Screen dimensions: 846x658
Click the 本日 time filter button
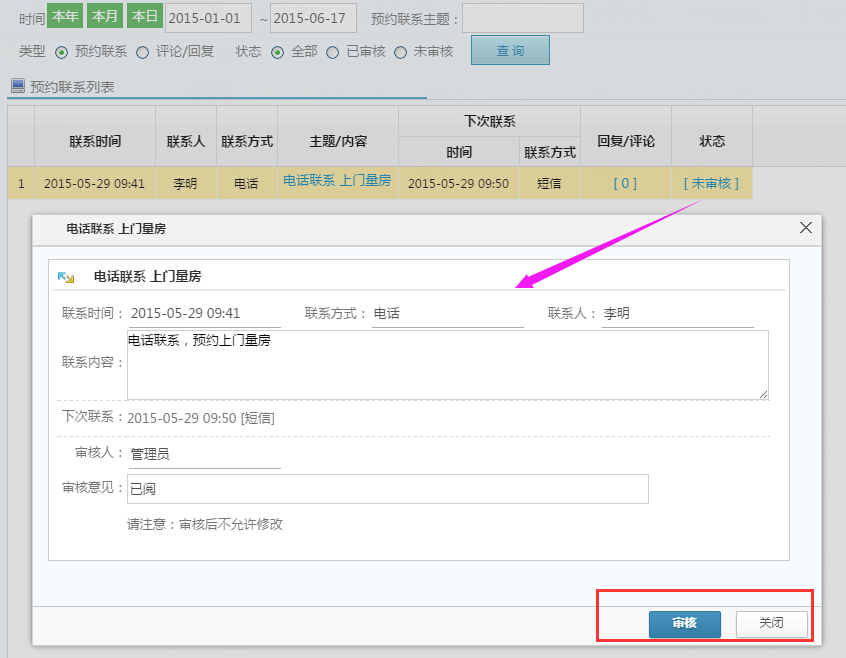point(144,17)
